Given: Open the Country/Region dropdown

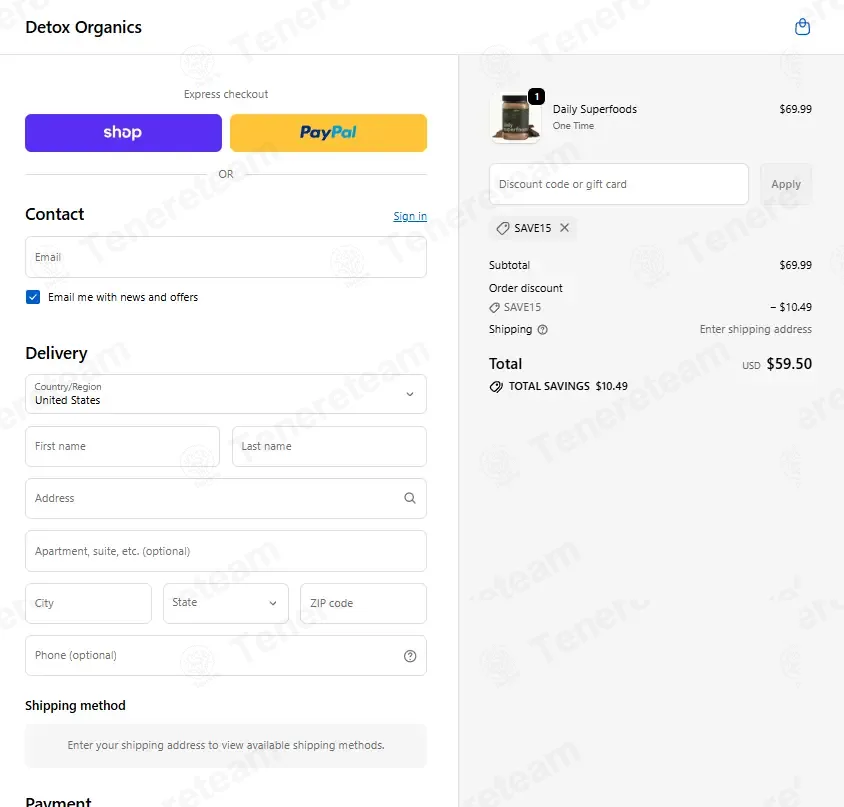Looking at the screenshot, I should point(226,394).
